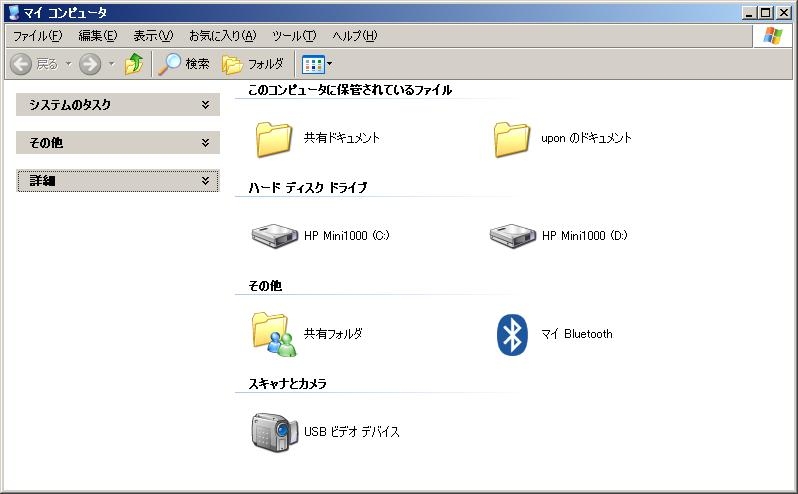Open the ツール(T) menu

coord(294,36)
